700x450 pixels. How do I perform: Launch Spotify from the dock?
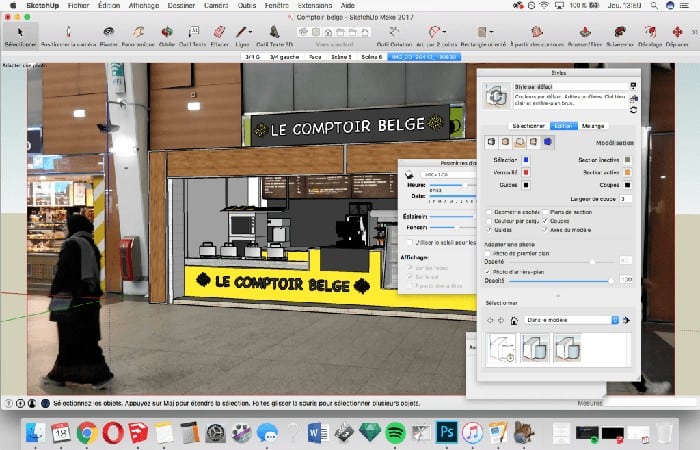point(396,433)
